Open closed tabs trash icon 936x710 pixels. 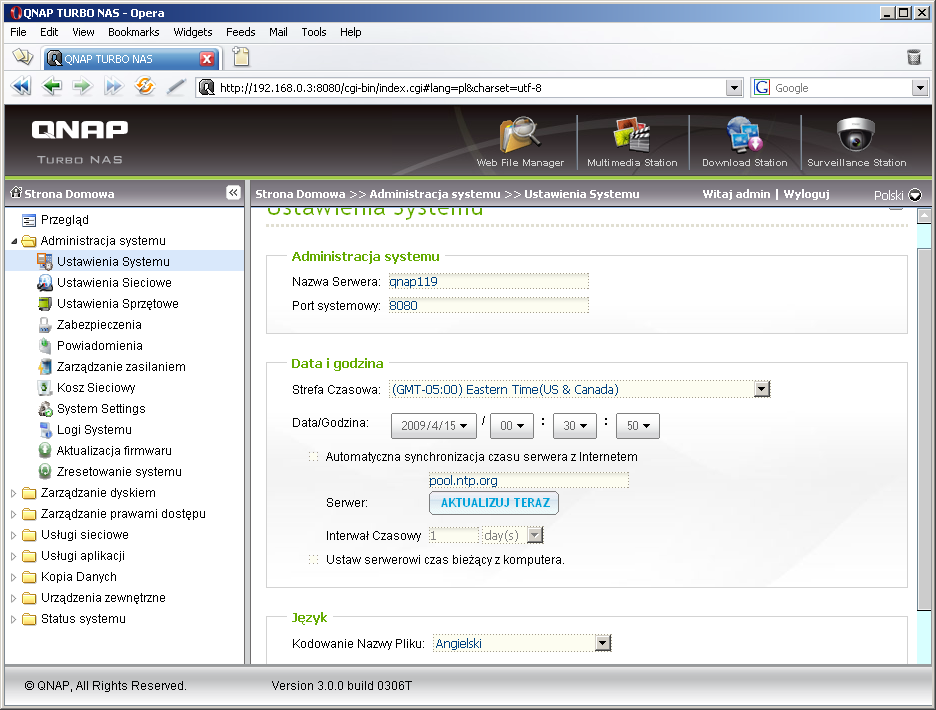pyautogui.click(x=914, y=57)
